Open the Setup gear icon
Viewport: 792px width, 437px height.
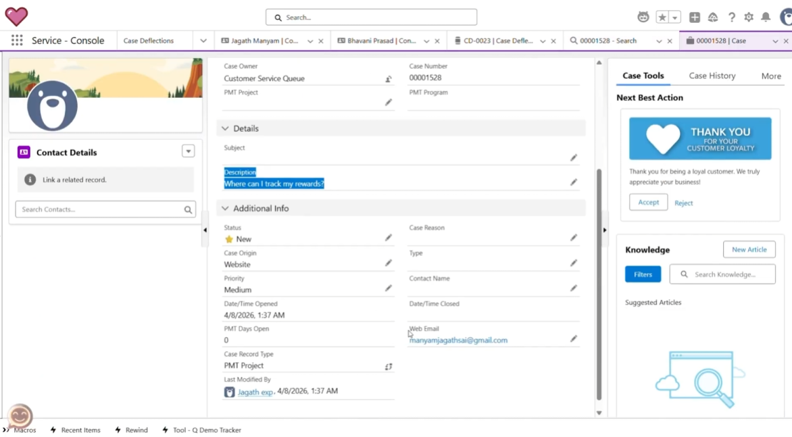point(749,17)
